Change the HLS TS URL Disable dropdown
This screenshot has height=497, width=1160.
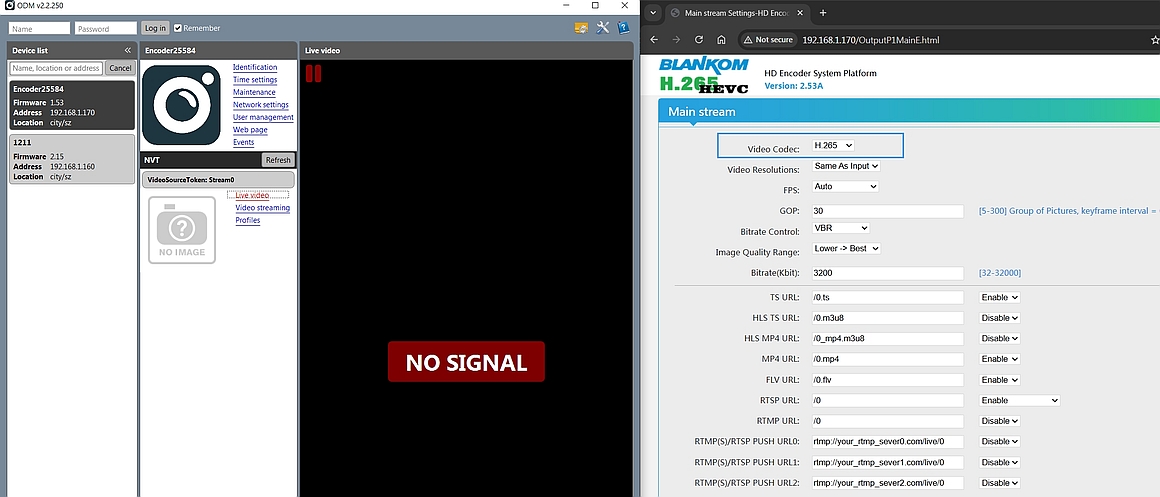(x=999, y=318)
